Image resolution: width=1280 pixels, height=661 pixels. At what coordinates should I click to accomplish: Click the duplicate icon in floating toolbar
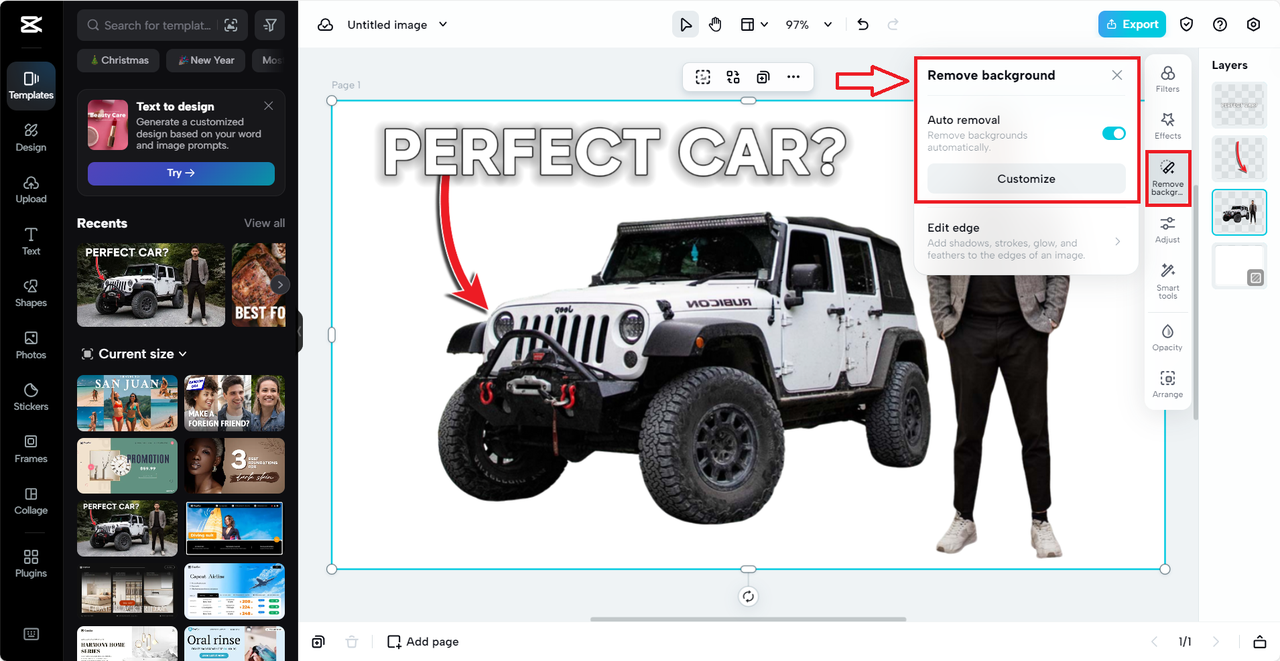[763, 77]
